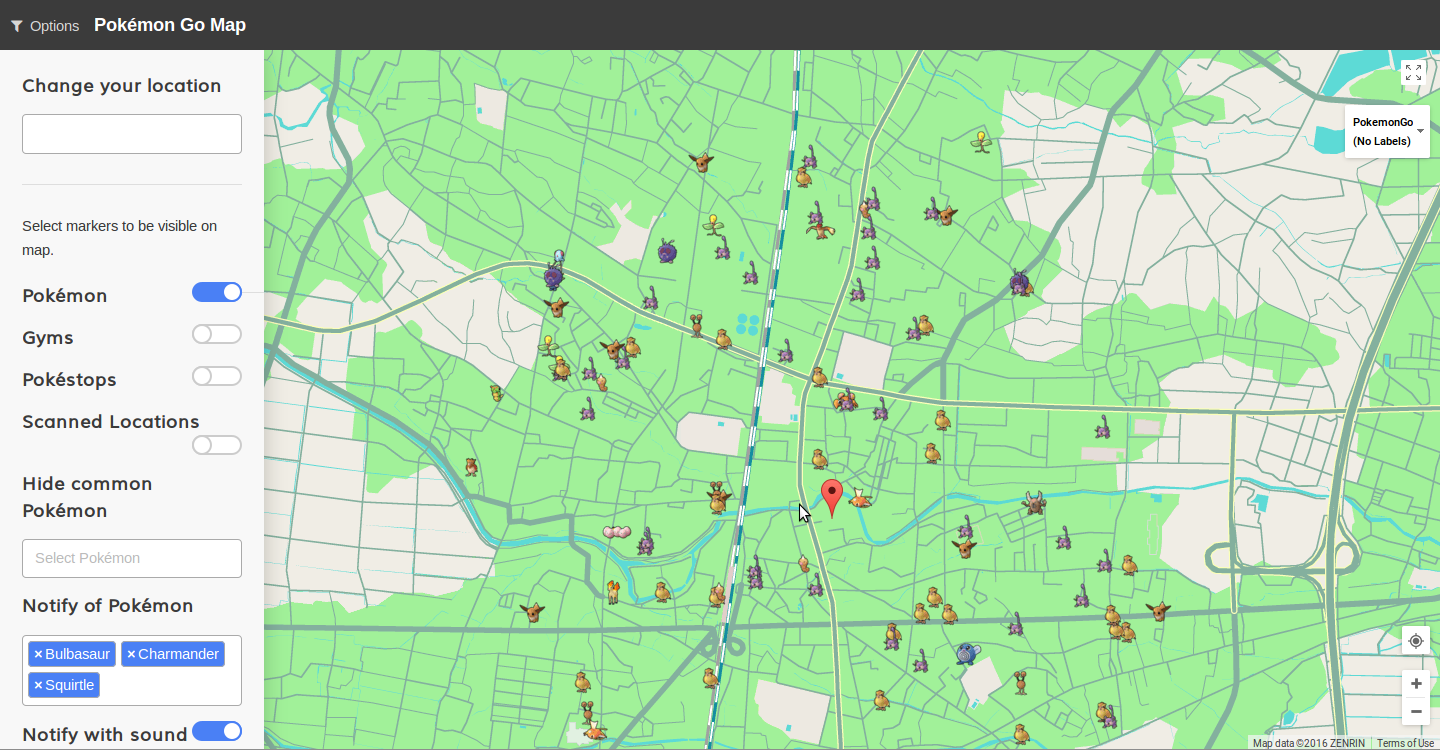Toggle fullscreen map view

point(1413,72)
